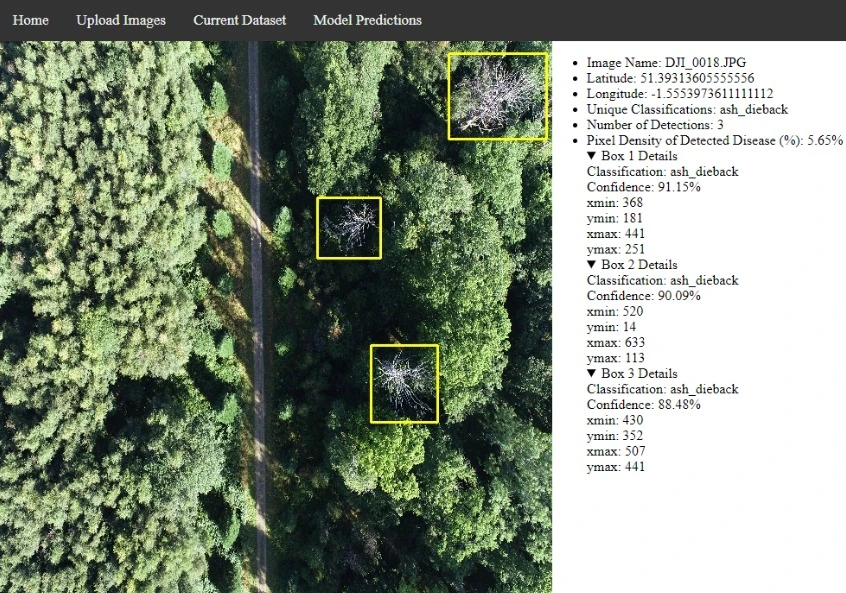Click the ymin: 181 value
The height and width of the screenshot is (593, 846).
[x=615, y=219]
